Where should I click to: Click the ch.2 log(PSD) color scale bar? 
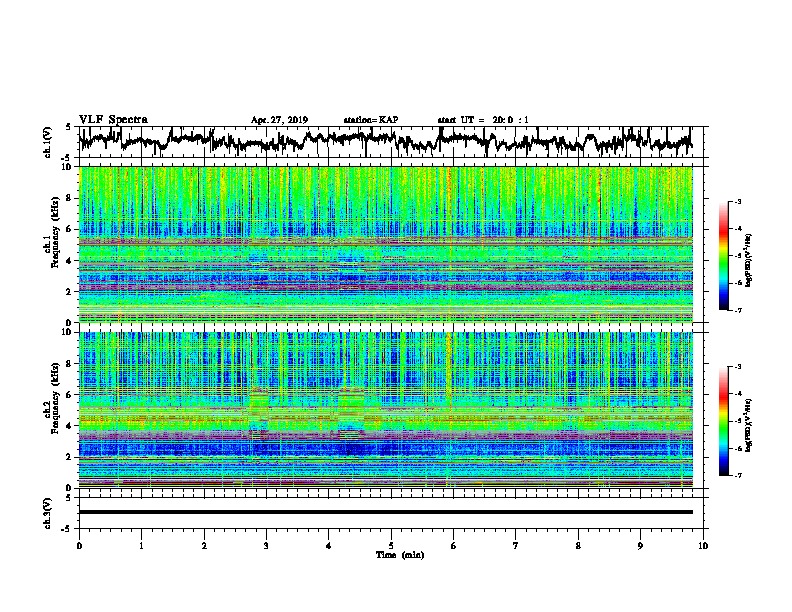[x=724, y=421]
